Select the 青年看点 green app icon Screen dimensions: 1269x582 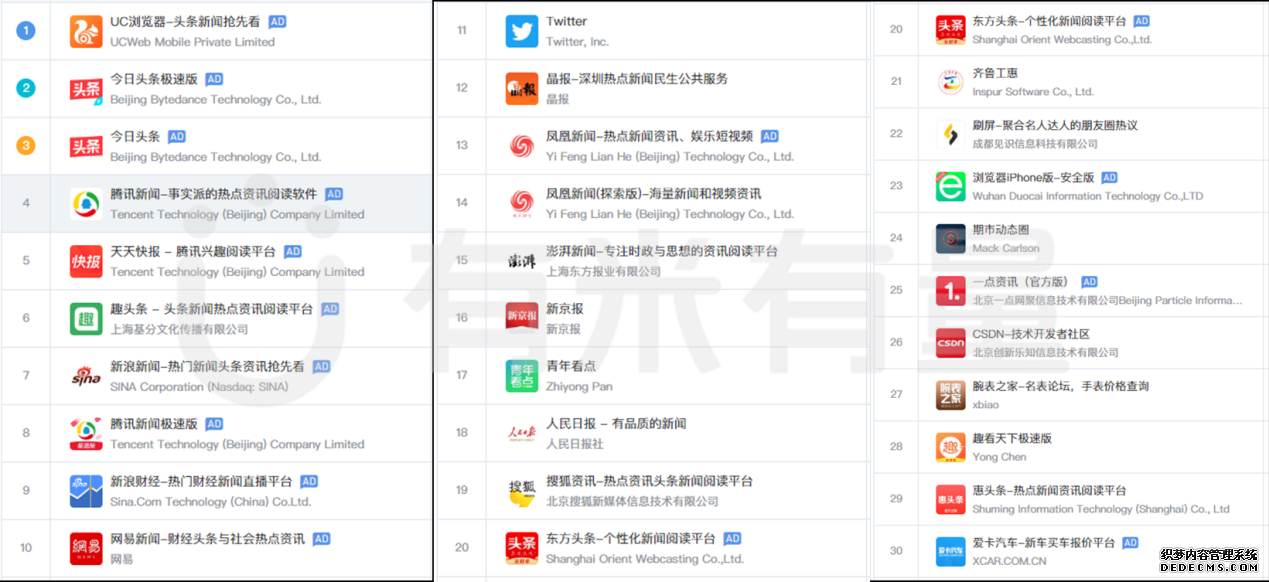[522, 376]
